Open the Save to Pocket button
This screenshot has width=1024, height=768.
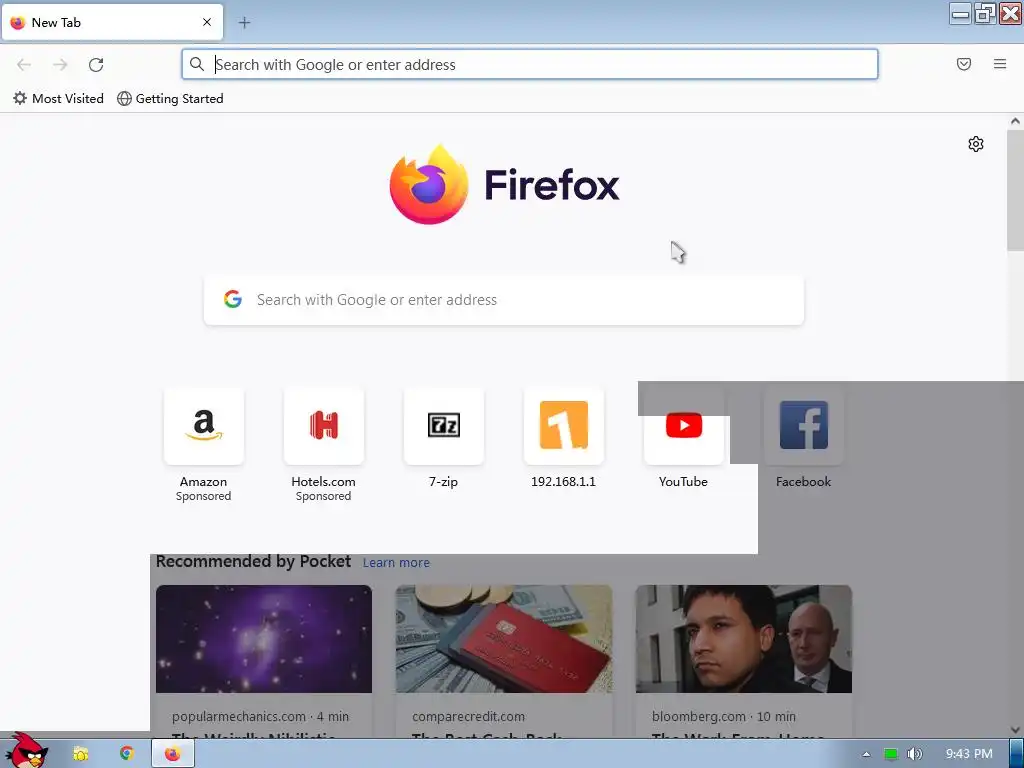[x=964, y=64]
